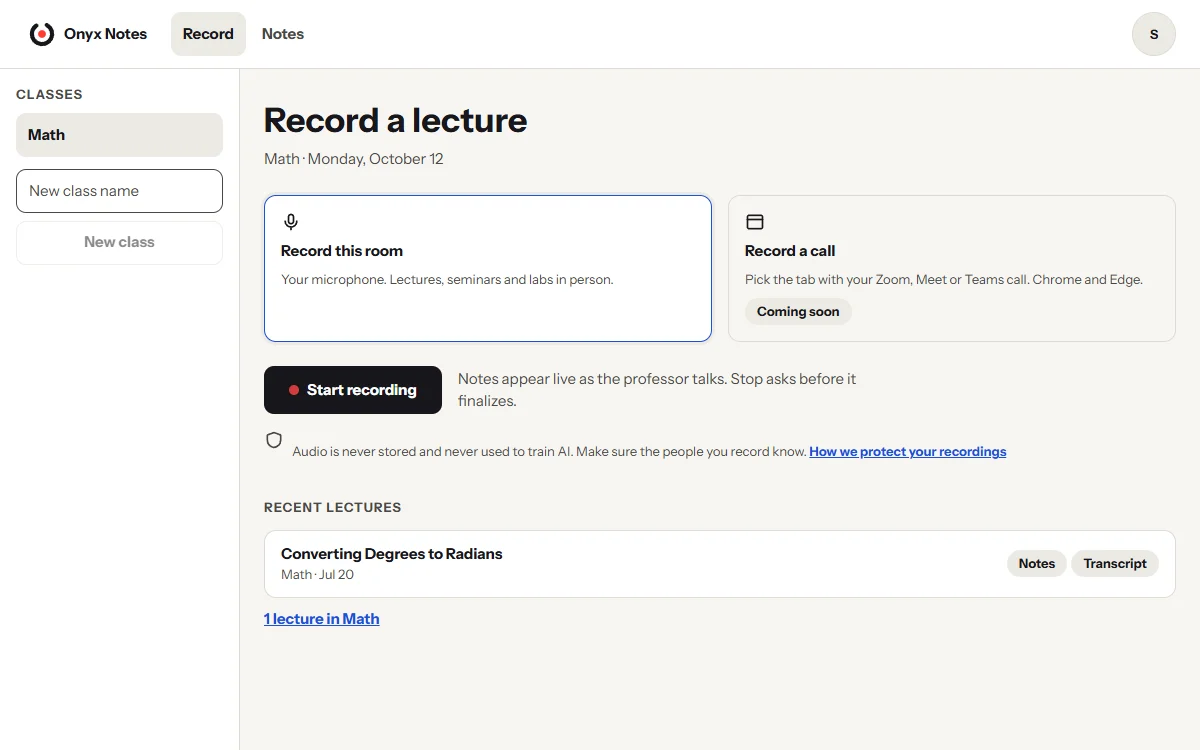This screenshot has width=1200, height=750.
Task: Open How we protect your recordings link
Action: coord(908,452)
